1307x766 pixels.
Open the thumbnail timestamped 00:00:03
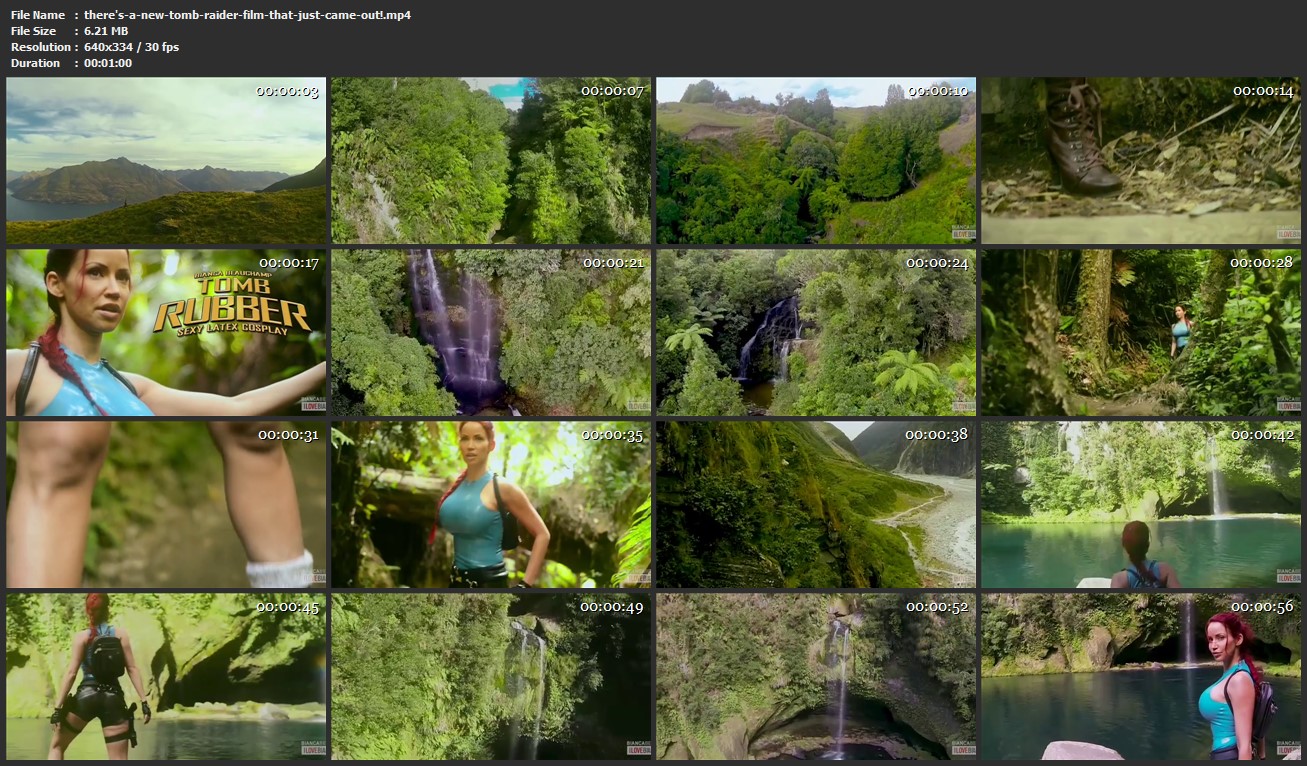pyautogui.click(x=166, y=161)
